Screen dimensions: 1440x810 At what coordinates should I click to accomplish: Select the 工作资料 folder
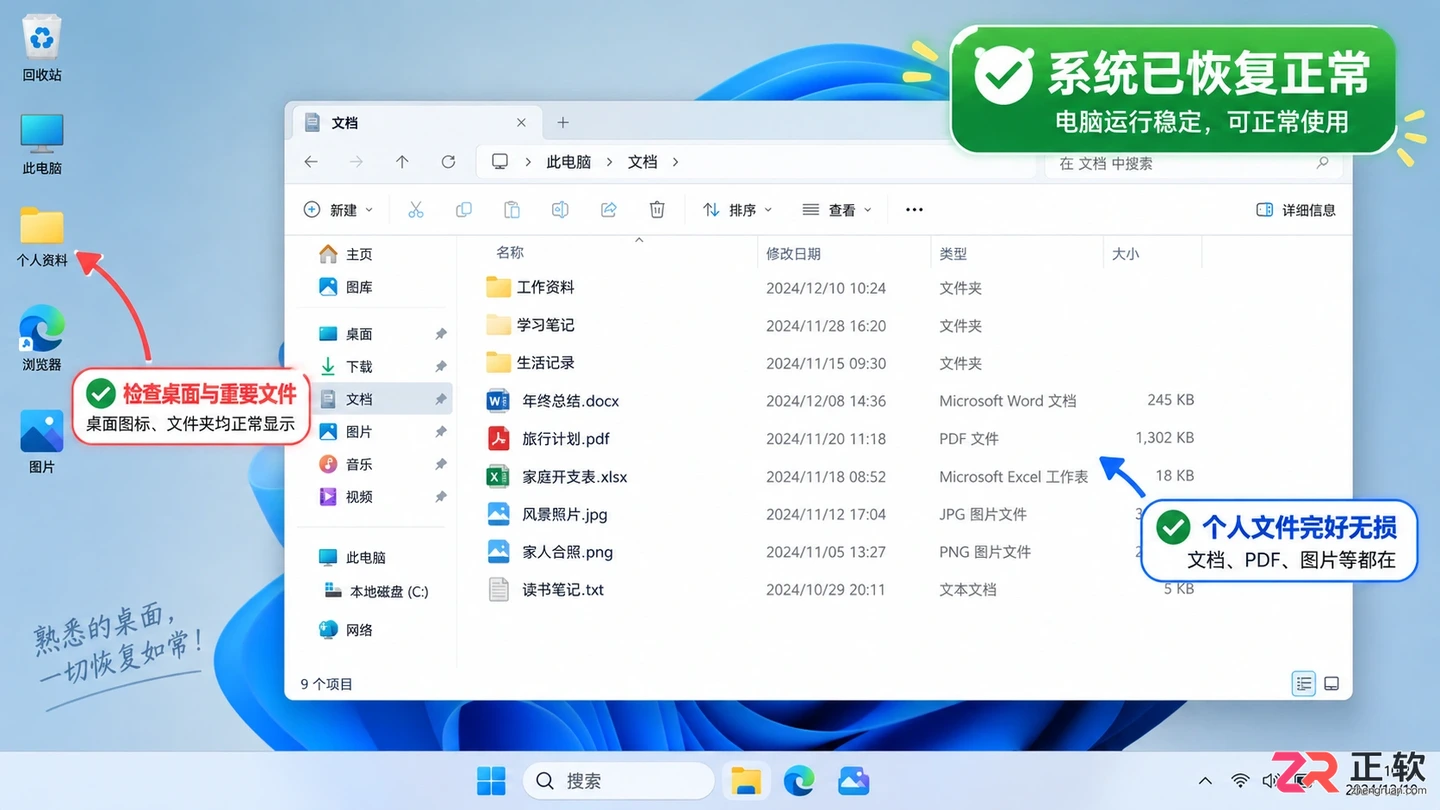(530, 287)
